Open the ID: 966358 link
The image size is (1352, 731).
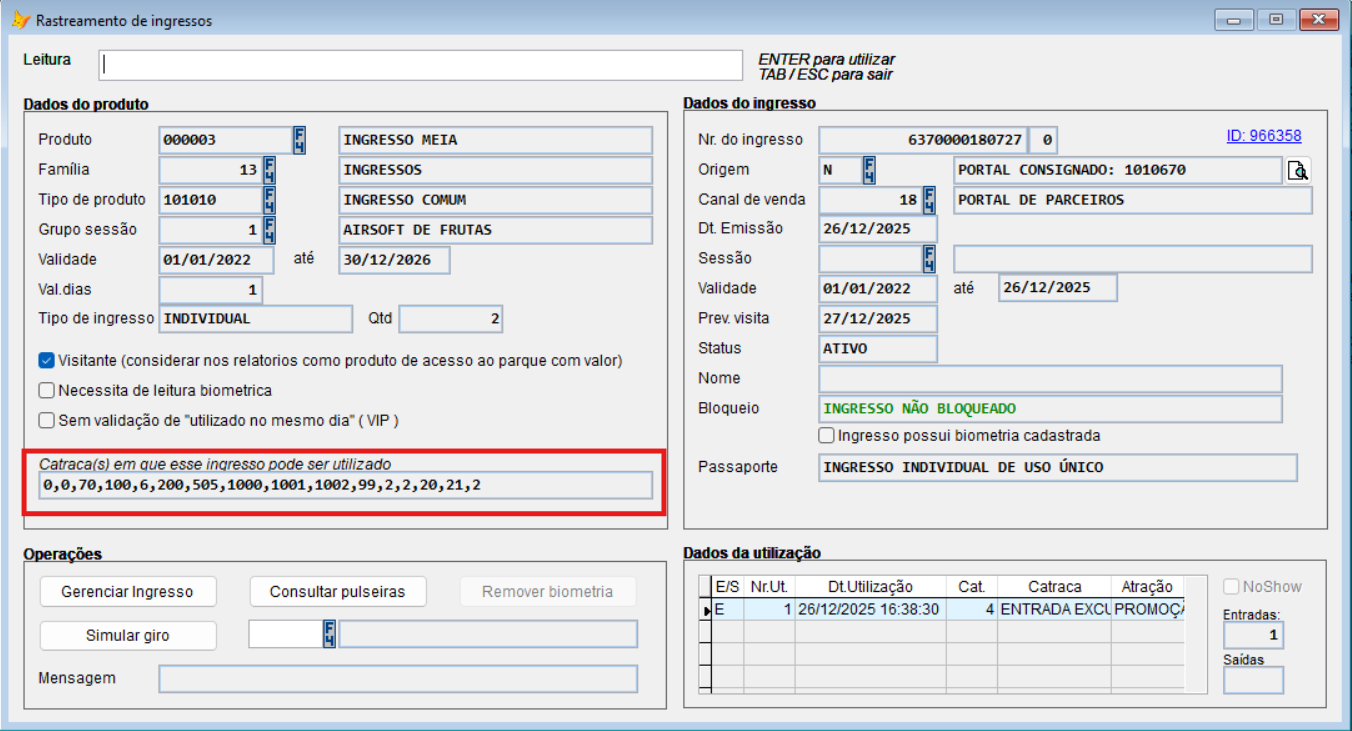coord(1263,136)
